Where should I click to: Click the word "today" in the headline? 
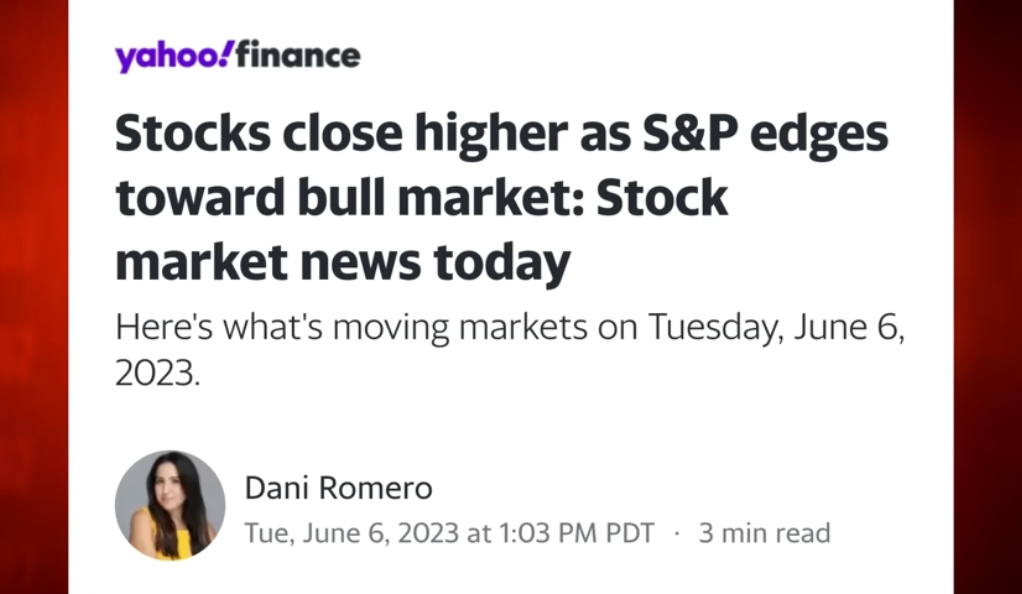point(502,264)
